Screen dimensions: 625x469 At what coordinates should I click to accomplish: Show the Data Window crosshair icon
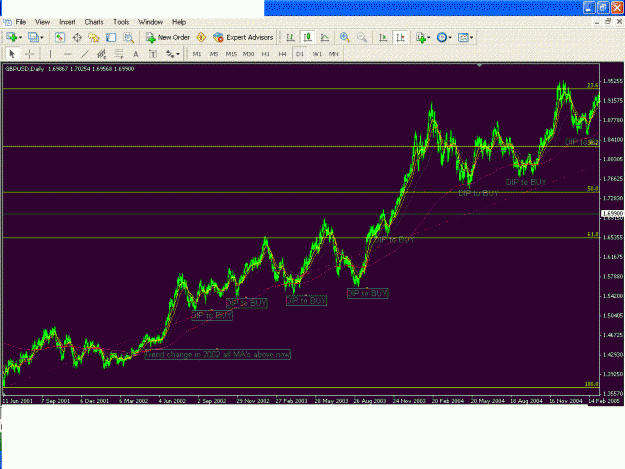click(x=77, y=37)
